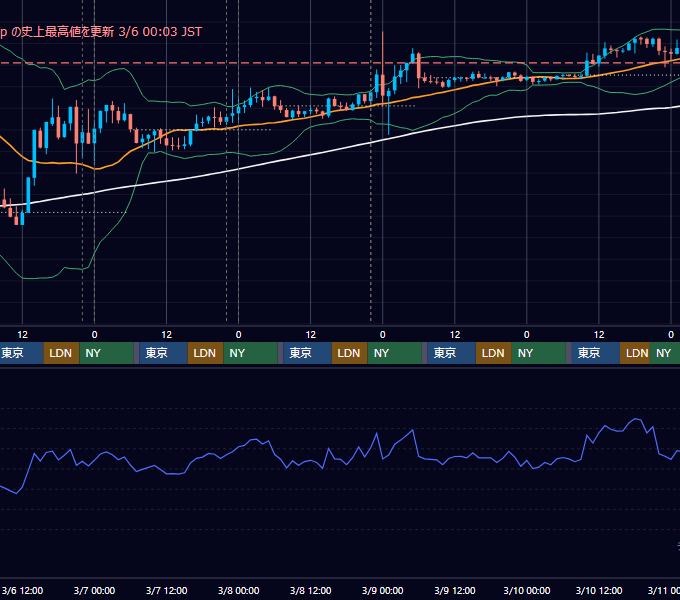Click the 東京 session block for 3/9

tap(451, 353)
